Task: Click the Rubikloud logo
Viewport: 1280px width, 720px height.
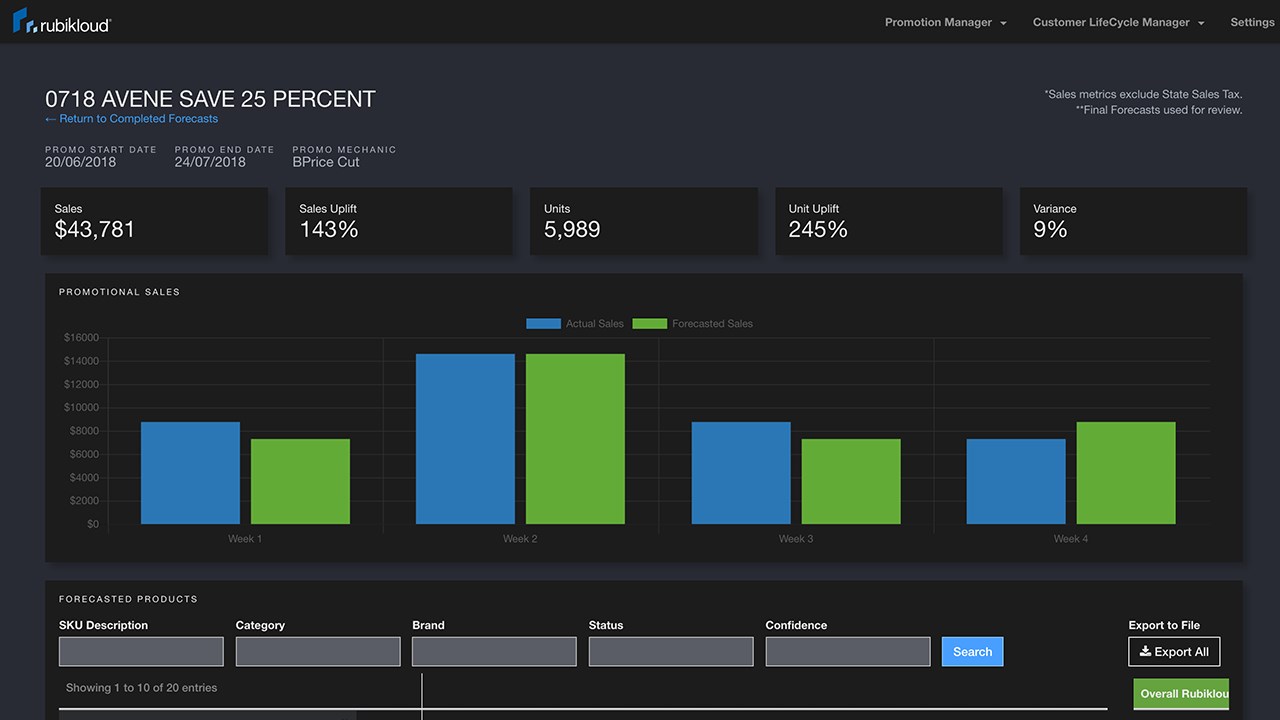Action: coord(62,22)
